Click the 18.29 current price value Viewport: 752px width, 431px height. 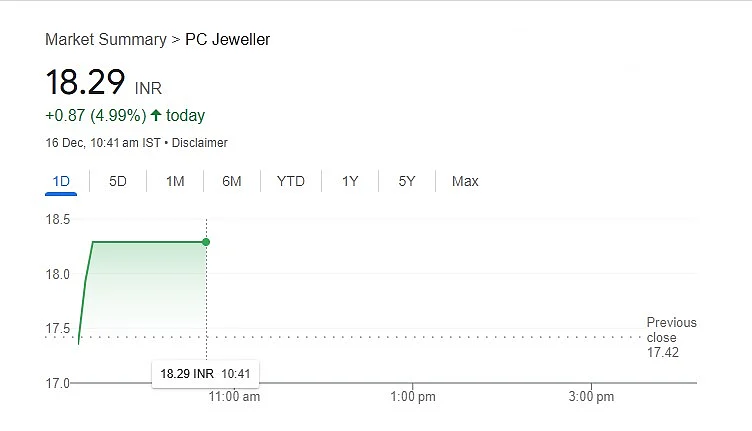[x=85, y=82]
